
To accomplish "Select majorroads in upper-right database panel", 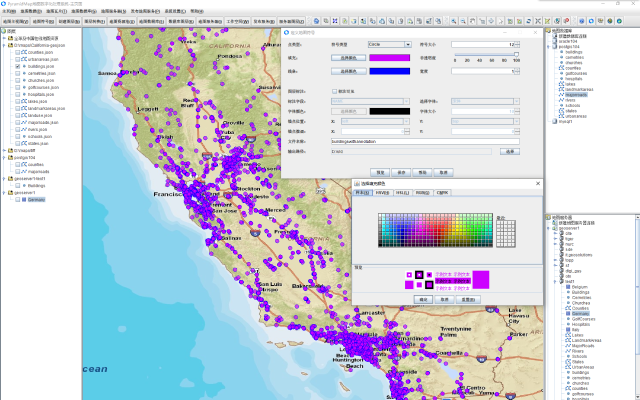I will coord(576,95).
